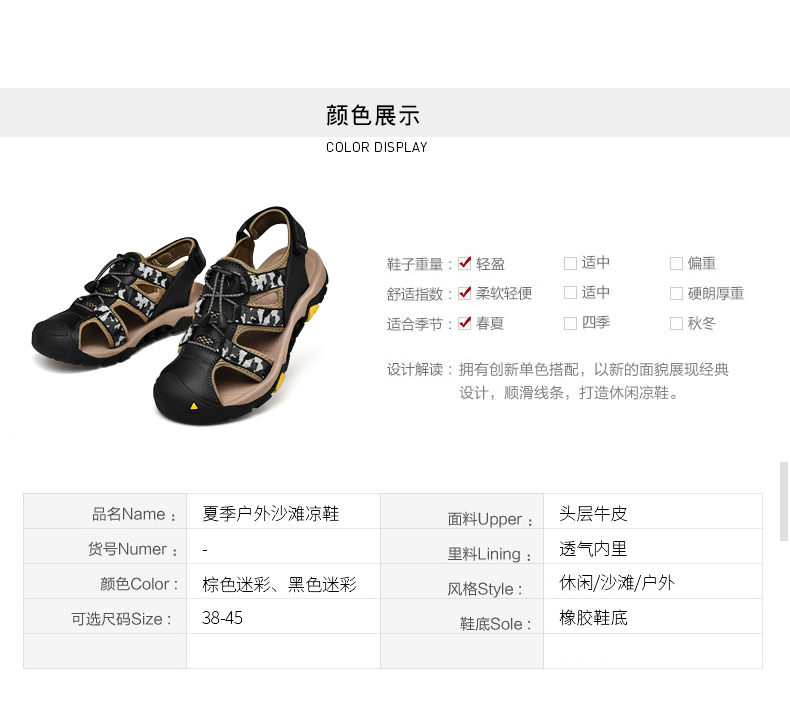
Task: Enable the 硬朗厚重 checkbox
Action: click(x=676, y=293)
